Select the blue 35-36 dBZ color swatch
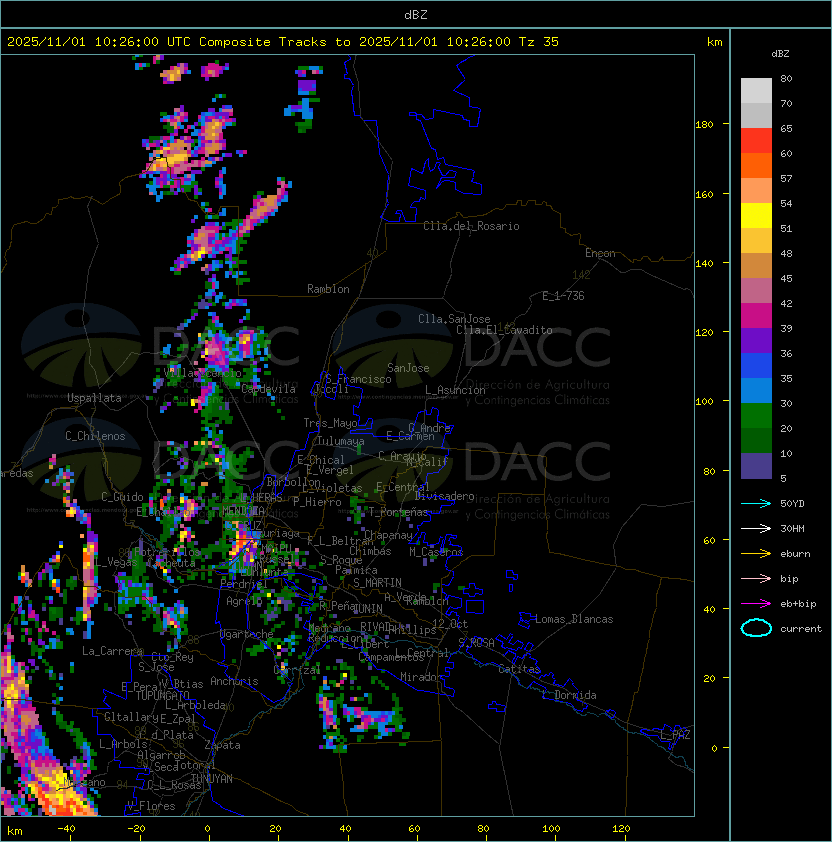This screenshot has width=832, height=842. [756, 366]
